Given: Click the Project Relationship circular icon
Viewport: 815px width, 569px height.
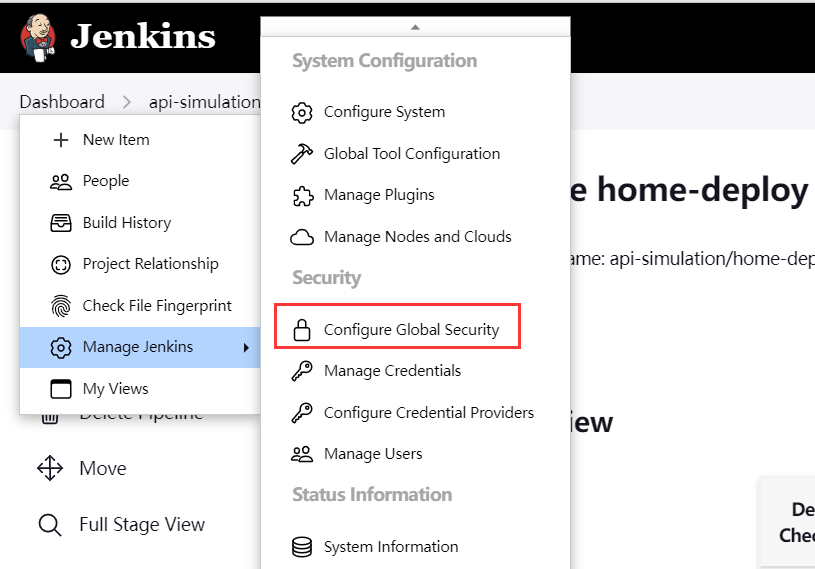Looking at the screenshot, I should [61, 264].
